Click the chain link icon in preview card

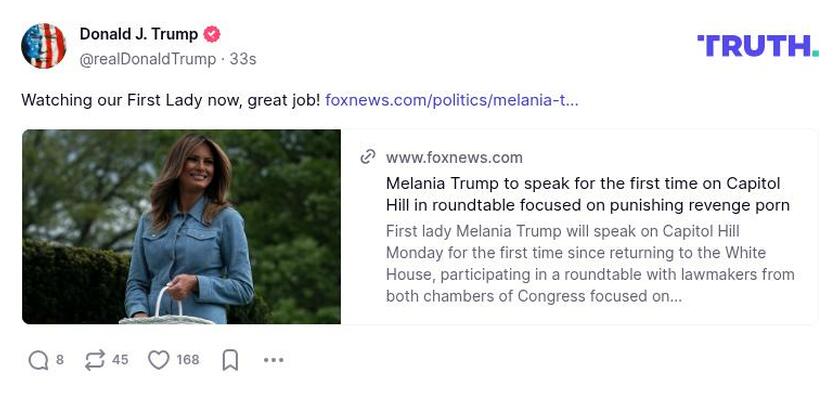(368, 157)
